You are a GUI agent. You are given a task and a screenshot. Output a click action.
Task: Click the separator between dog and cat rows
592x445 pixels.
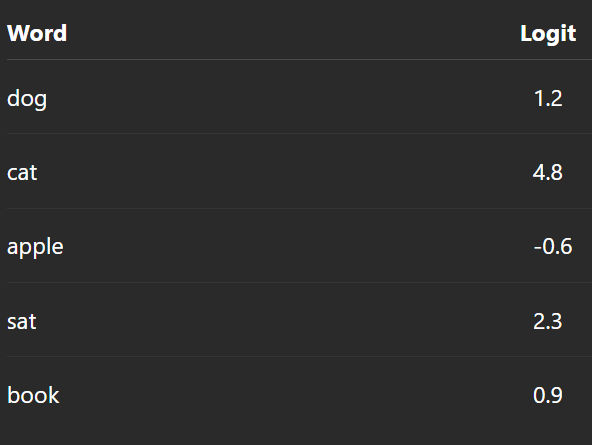point(299,133)
